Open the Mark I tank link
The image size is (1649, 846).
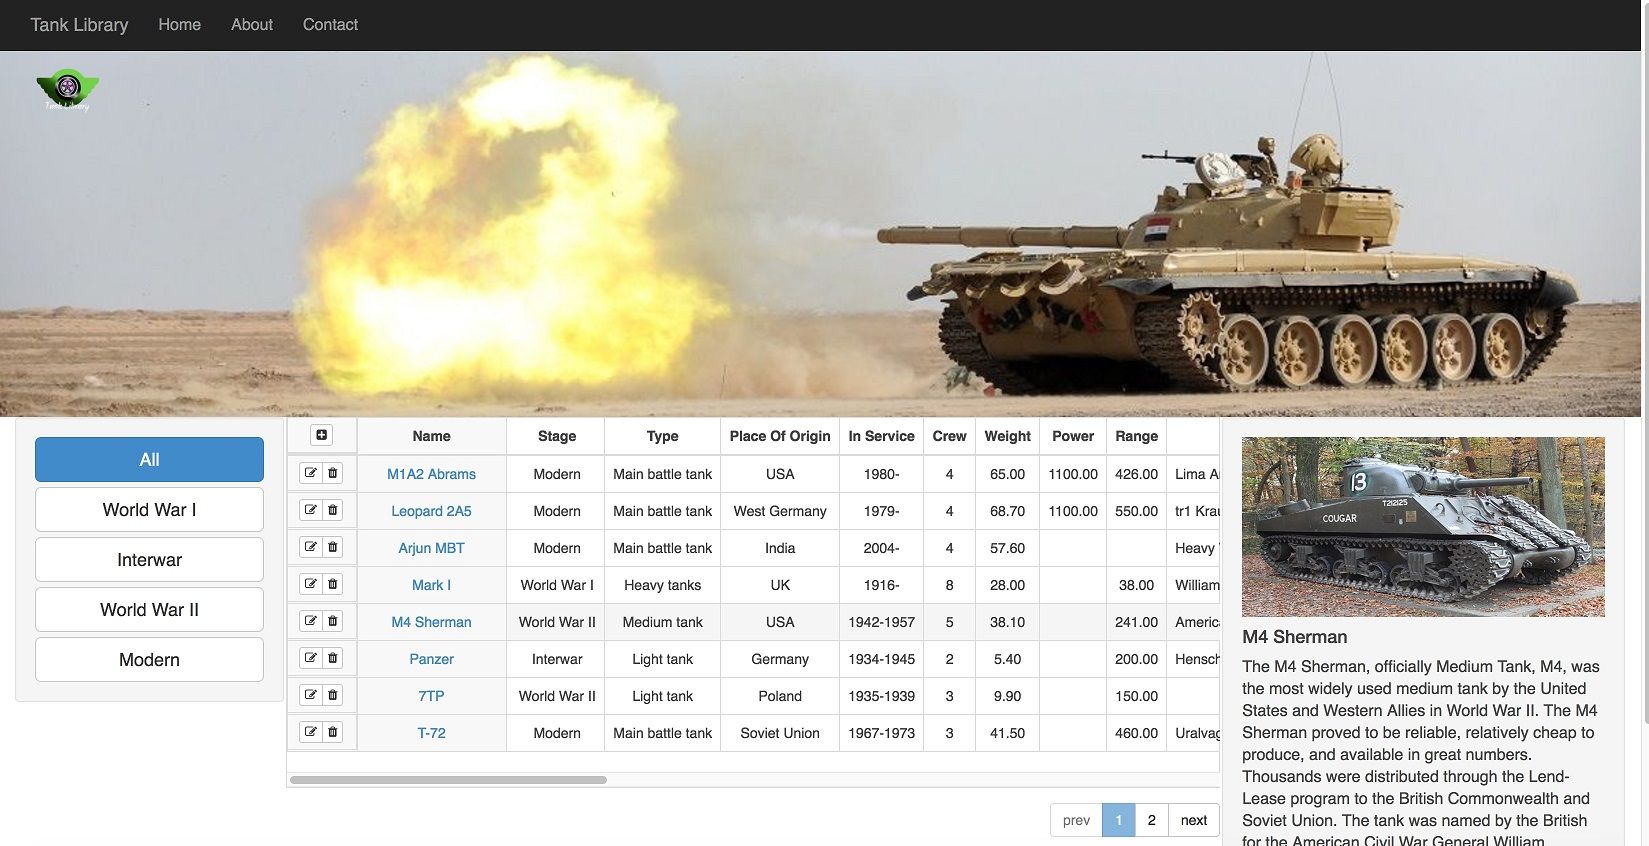click(x=431, y=585)
